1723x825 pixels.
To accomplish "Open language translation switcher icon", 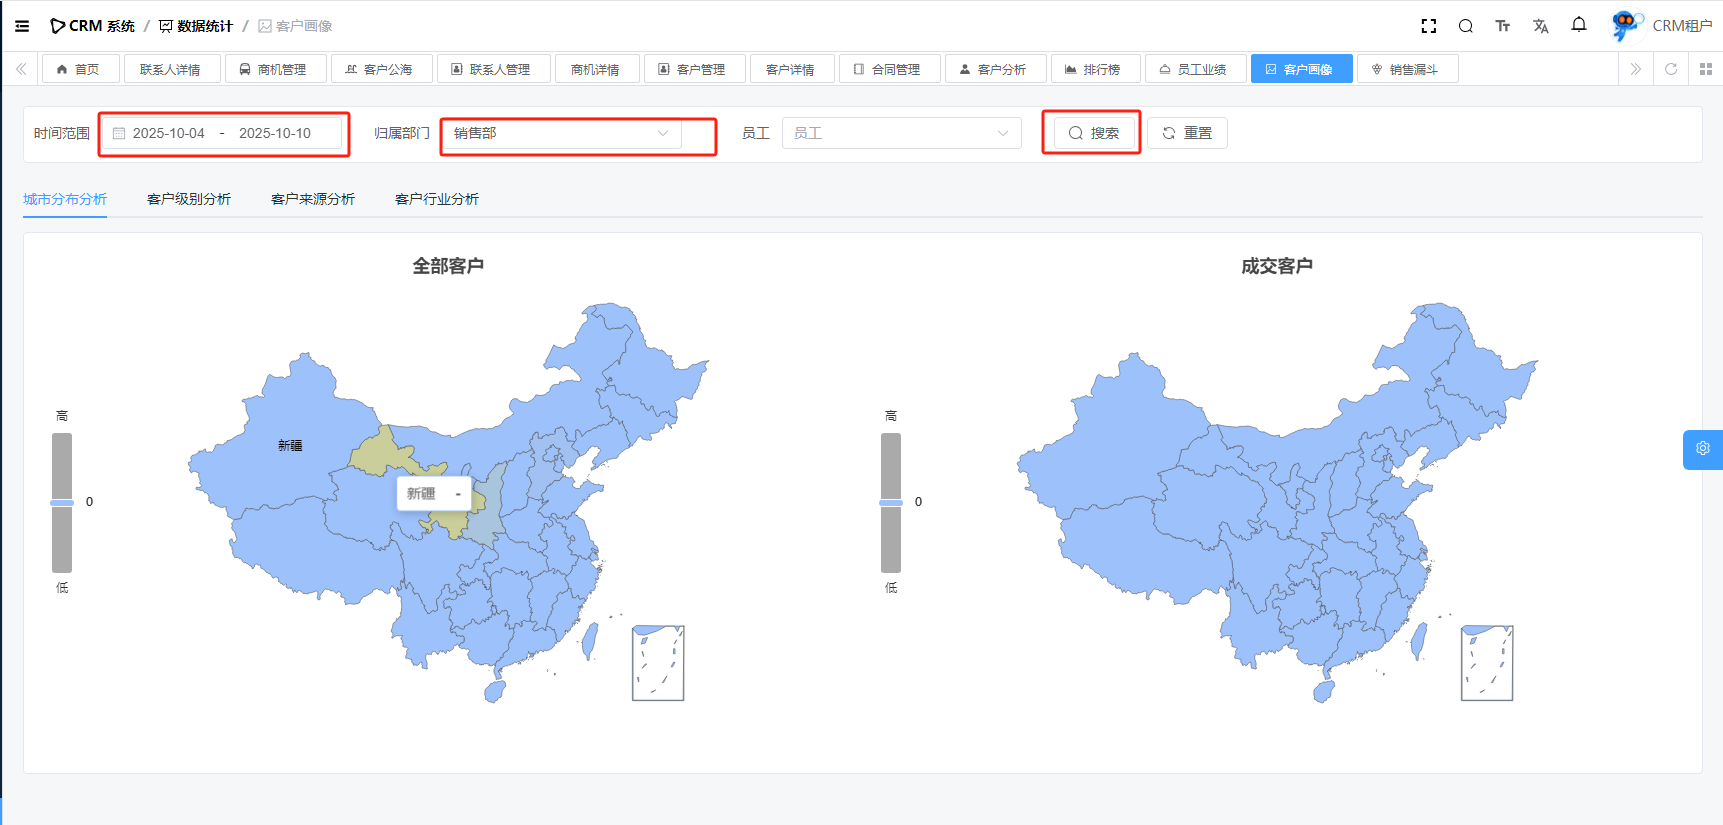I will (1541, 26).
